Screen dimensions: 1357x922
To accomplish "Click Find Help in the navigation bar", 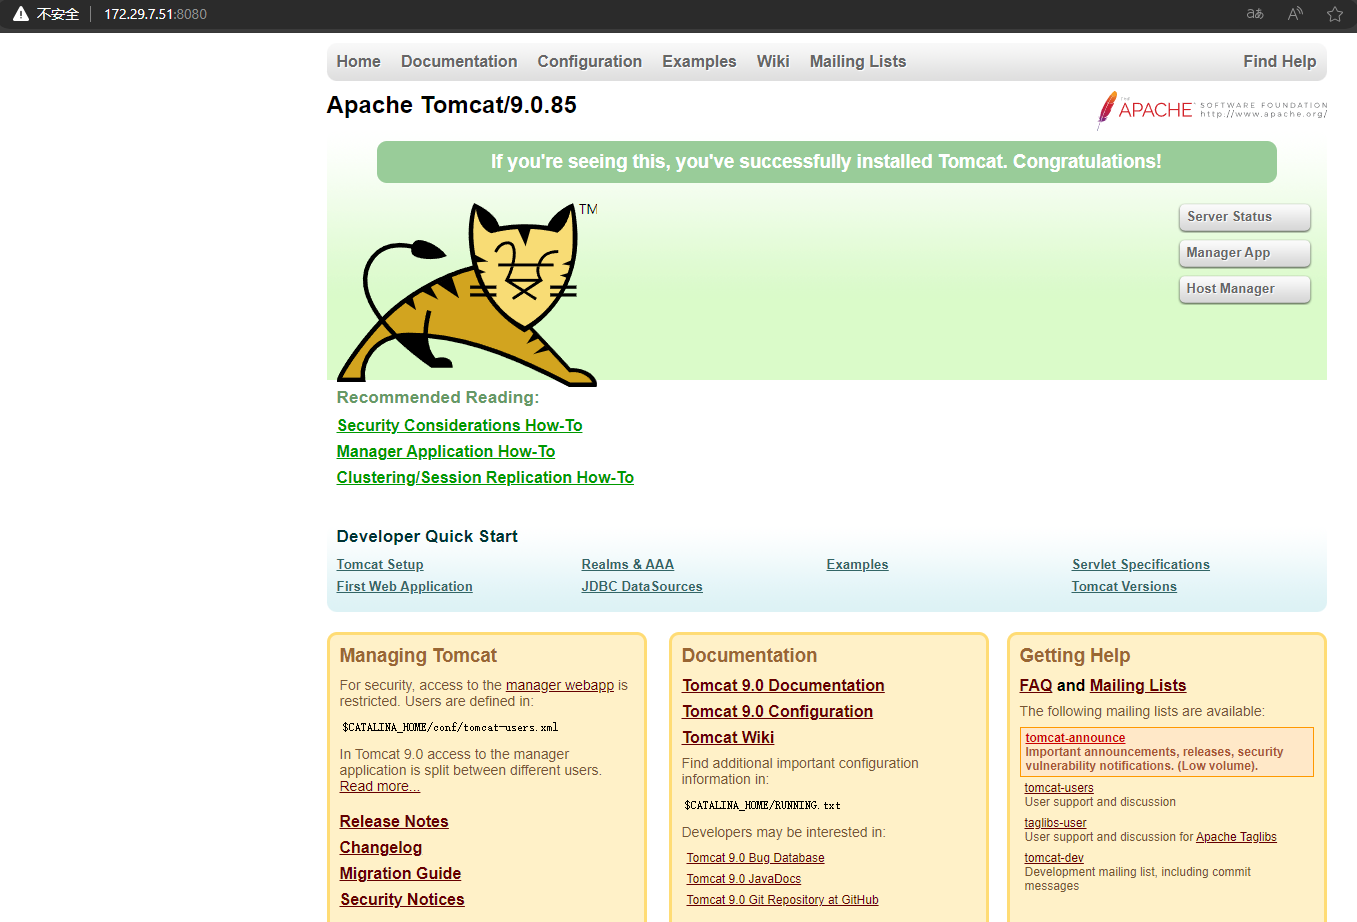I will tap(1279, 61).
